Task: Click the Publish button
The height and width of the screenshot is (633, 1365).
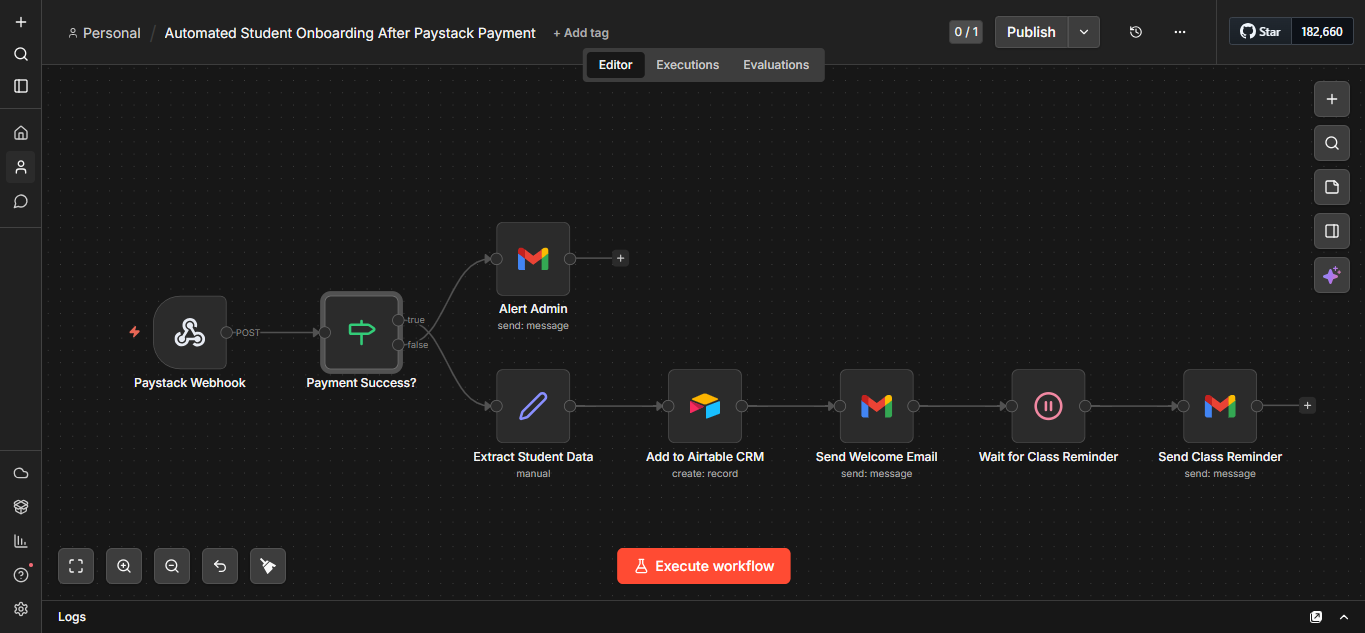Action: point(1031,32)
